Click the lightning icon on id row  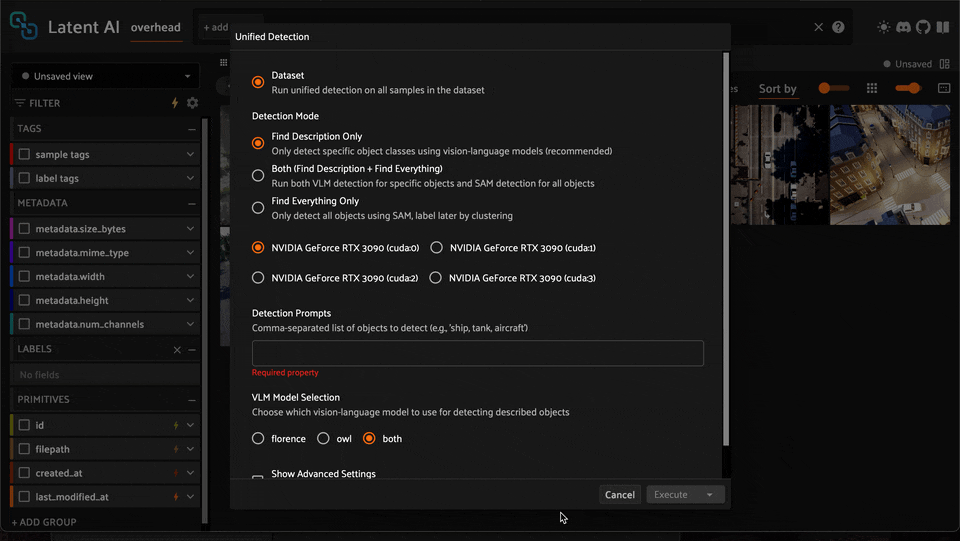coord(176,425)
